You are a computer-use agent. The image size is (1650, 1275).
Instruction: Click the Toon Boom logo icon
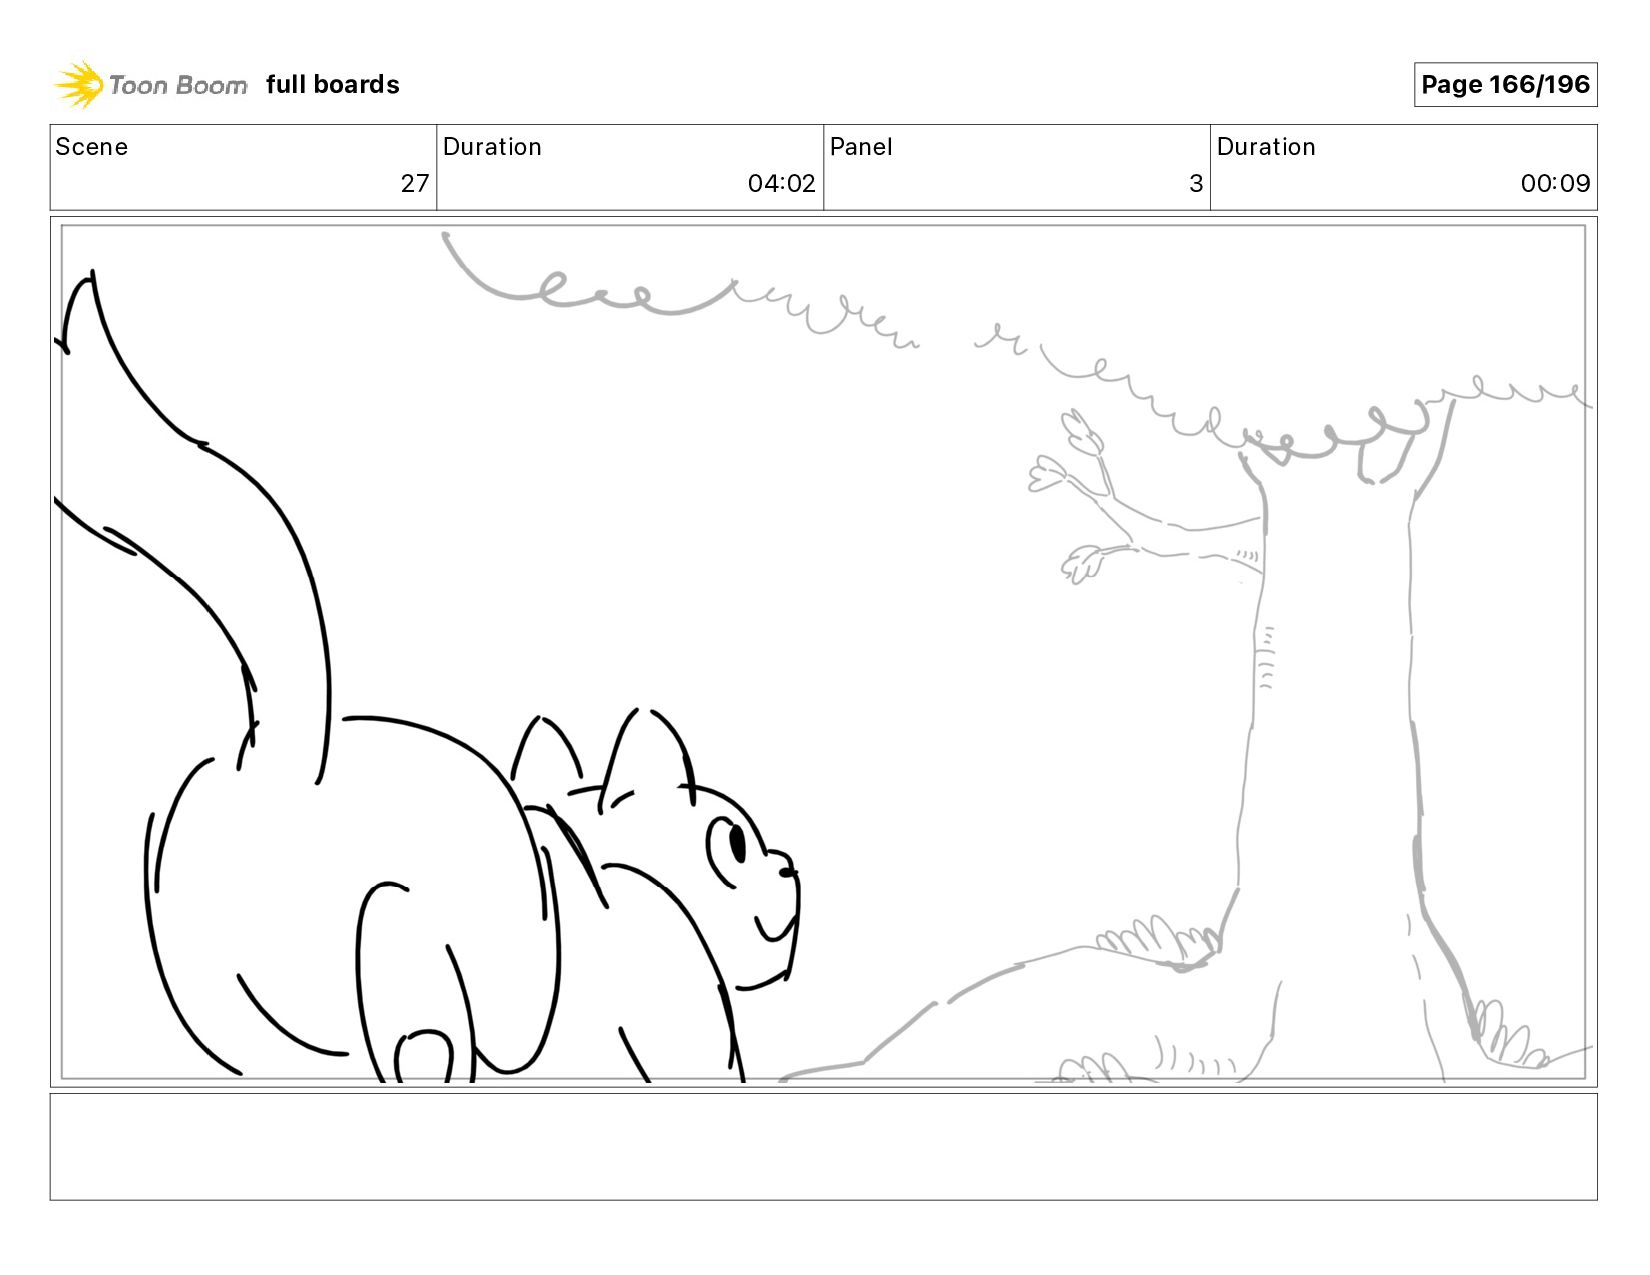(79, 84)
